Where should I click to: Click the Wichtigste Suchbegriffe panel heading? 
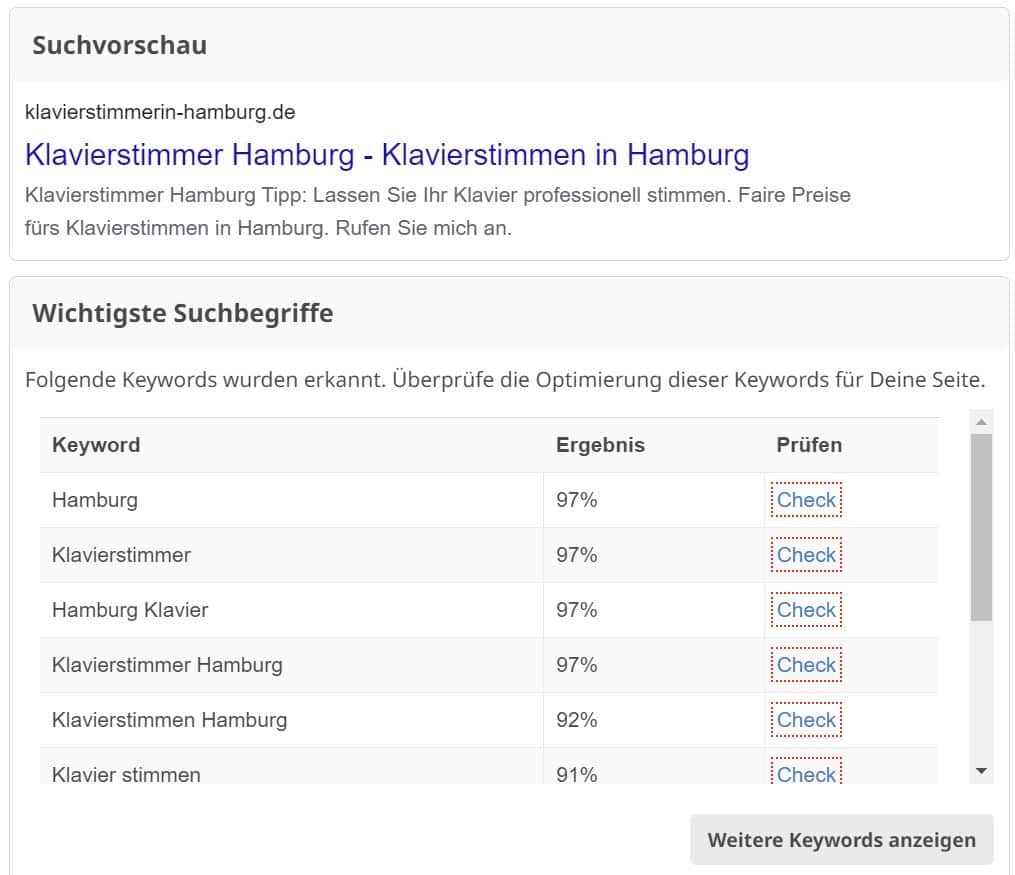click(183, 313)
